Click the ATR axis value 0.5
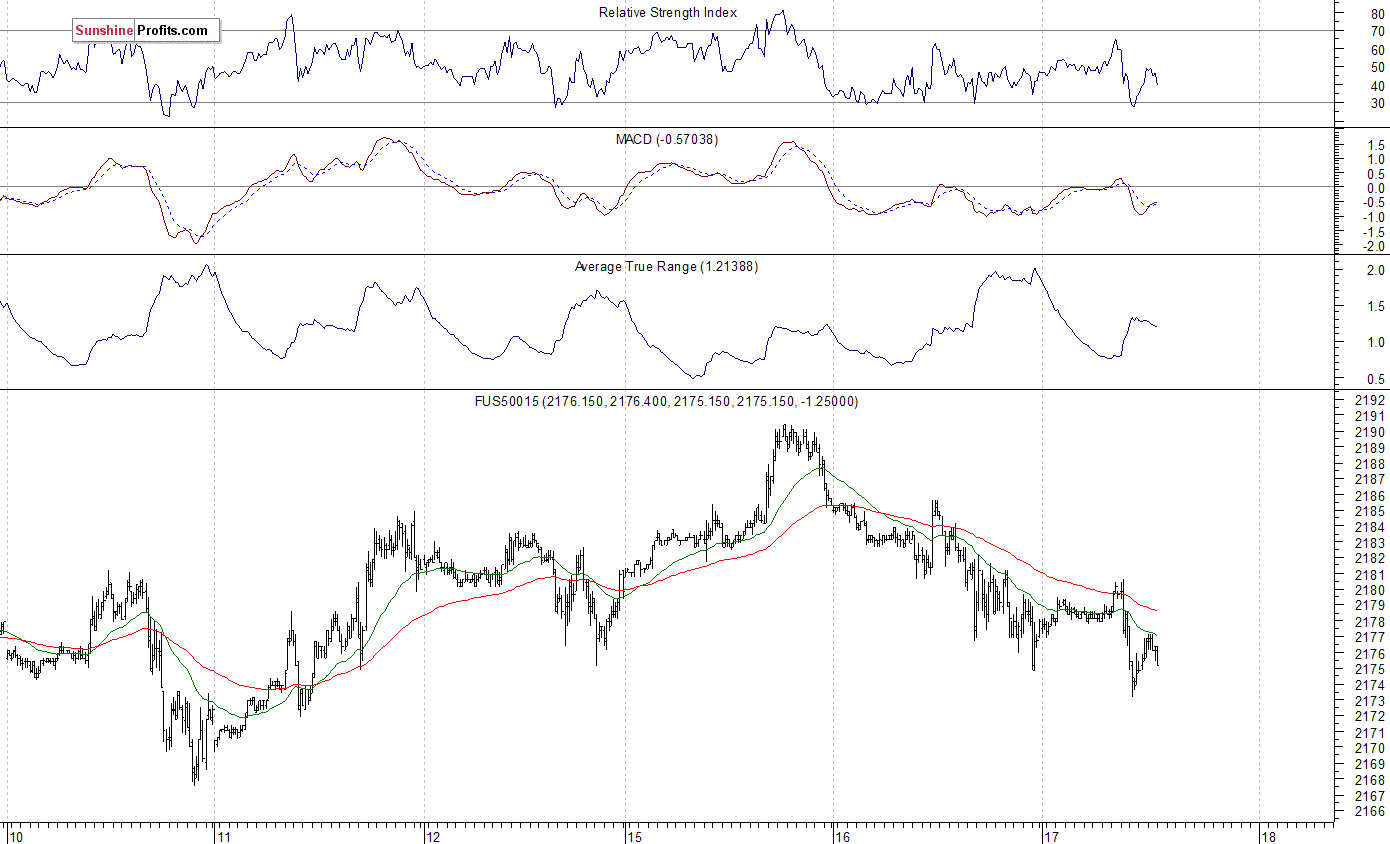The width and height of the screenshot is (1390, 844). pos(1375,380)
